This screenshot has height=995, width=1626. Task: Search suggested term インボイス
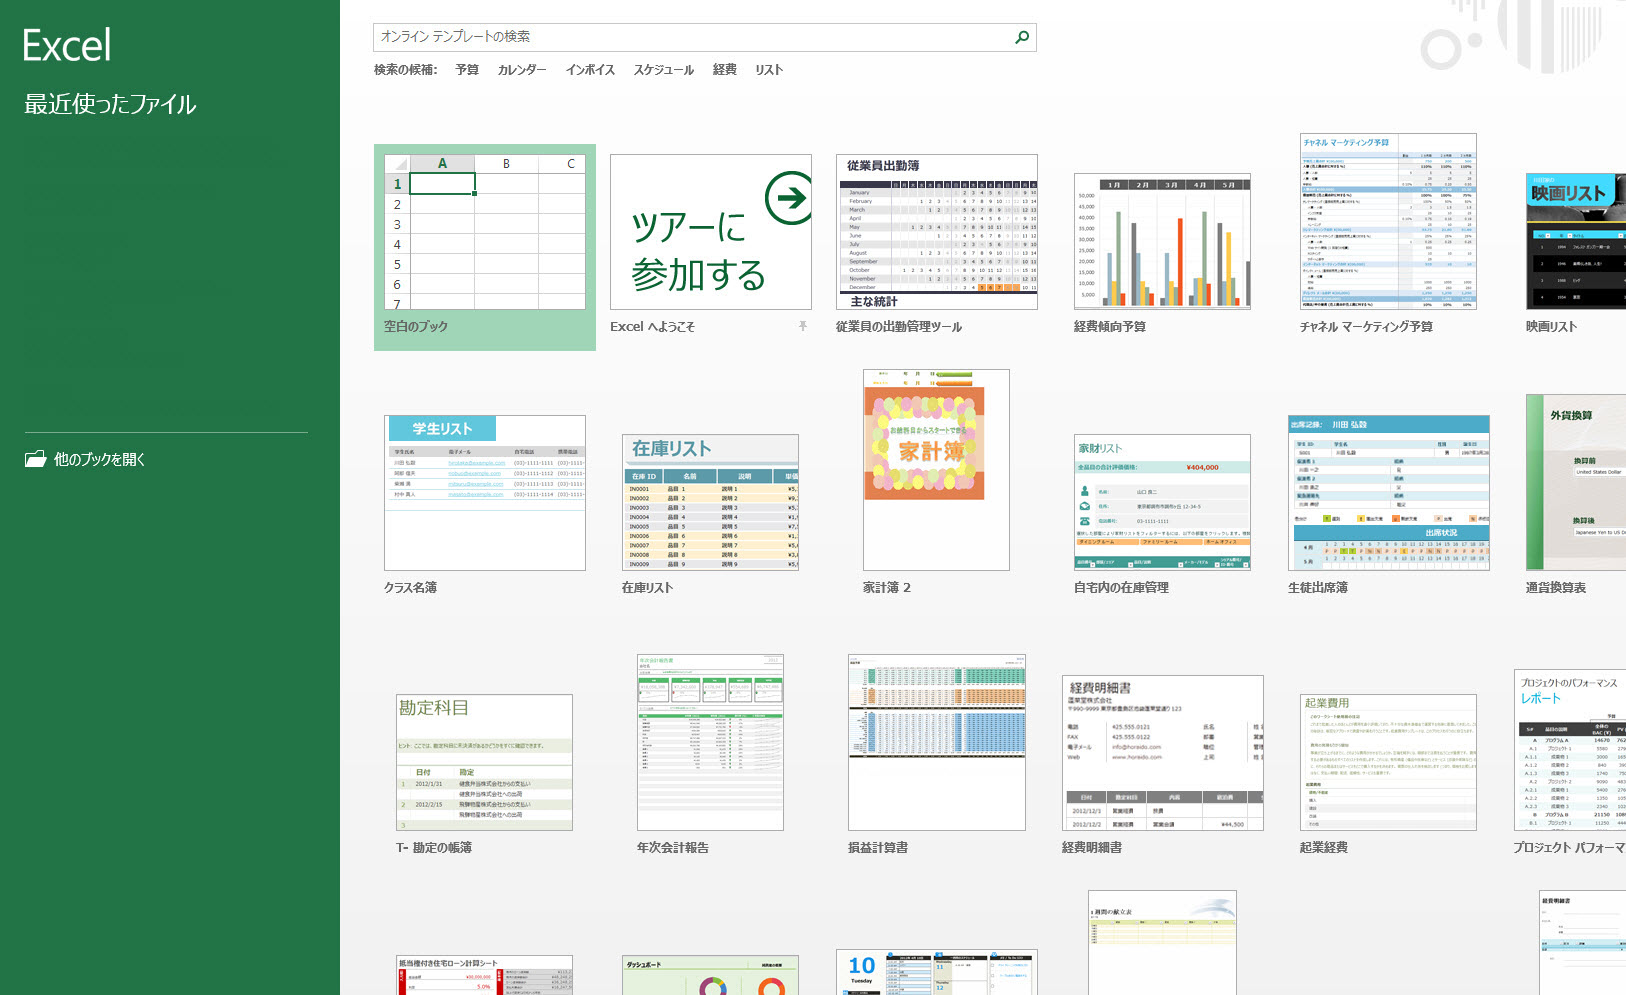click(590, 70)
